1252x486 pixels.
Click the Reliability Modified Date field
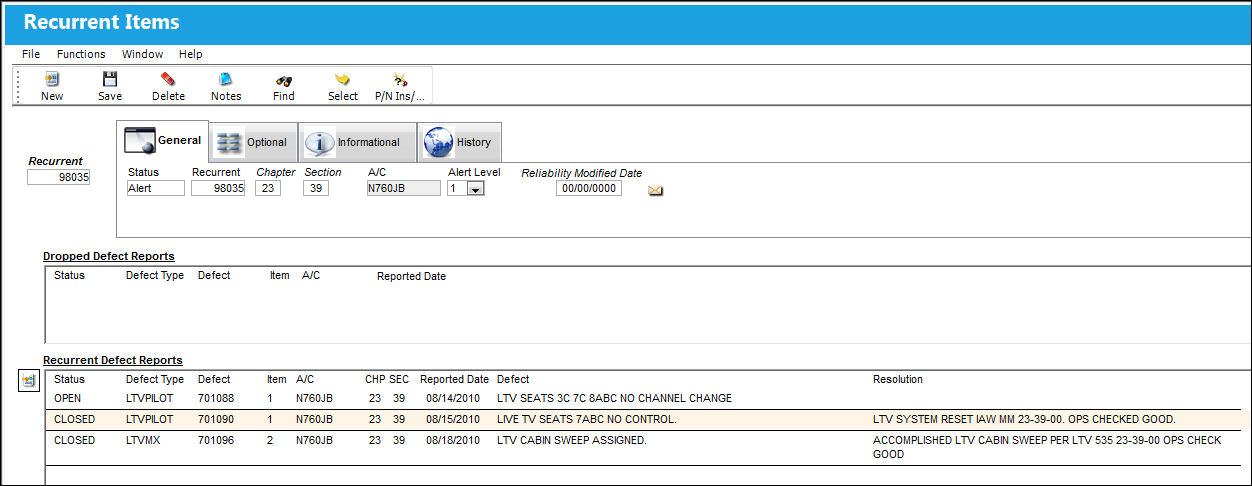[x=589, y=188]
